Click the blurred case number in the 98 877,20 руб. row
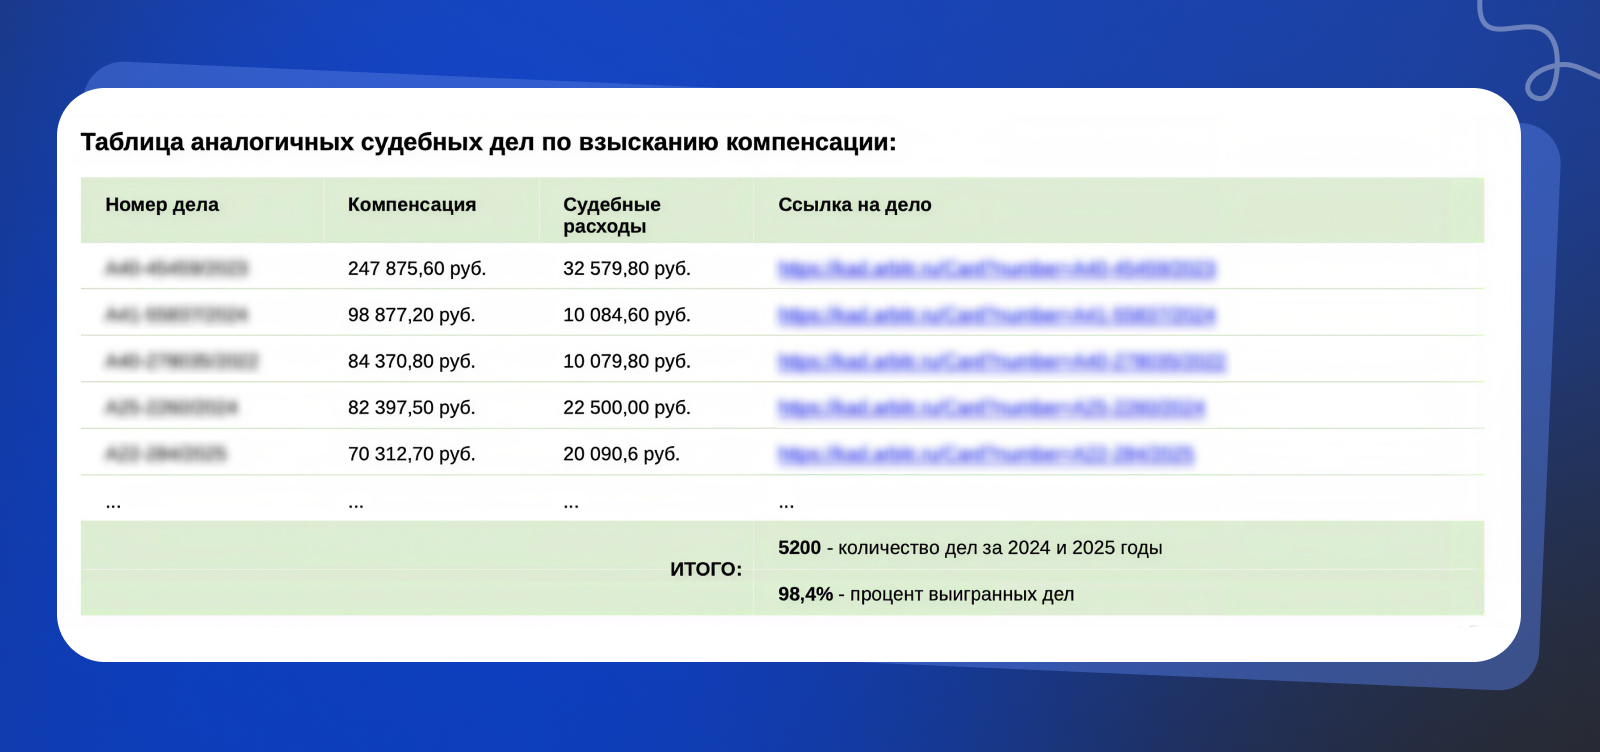Image resolution: width=1600 pixels, height=752 pixels. pyautogui.click(x=176, y=315)
